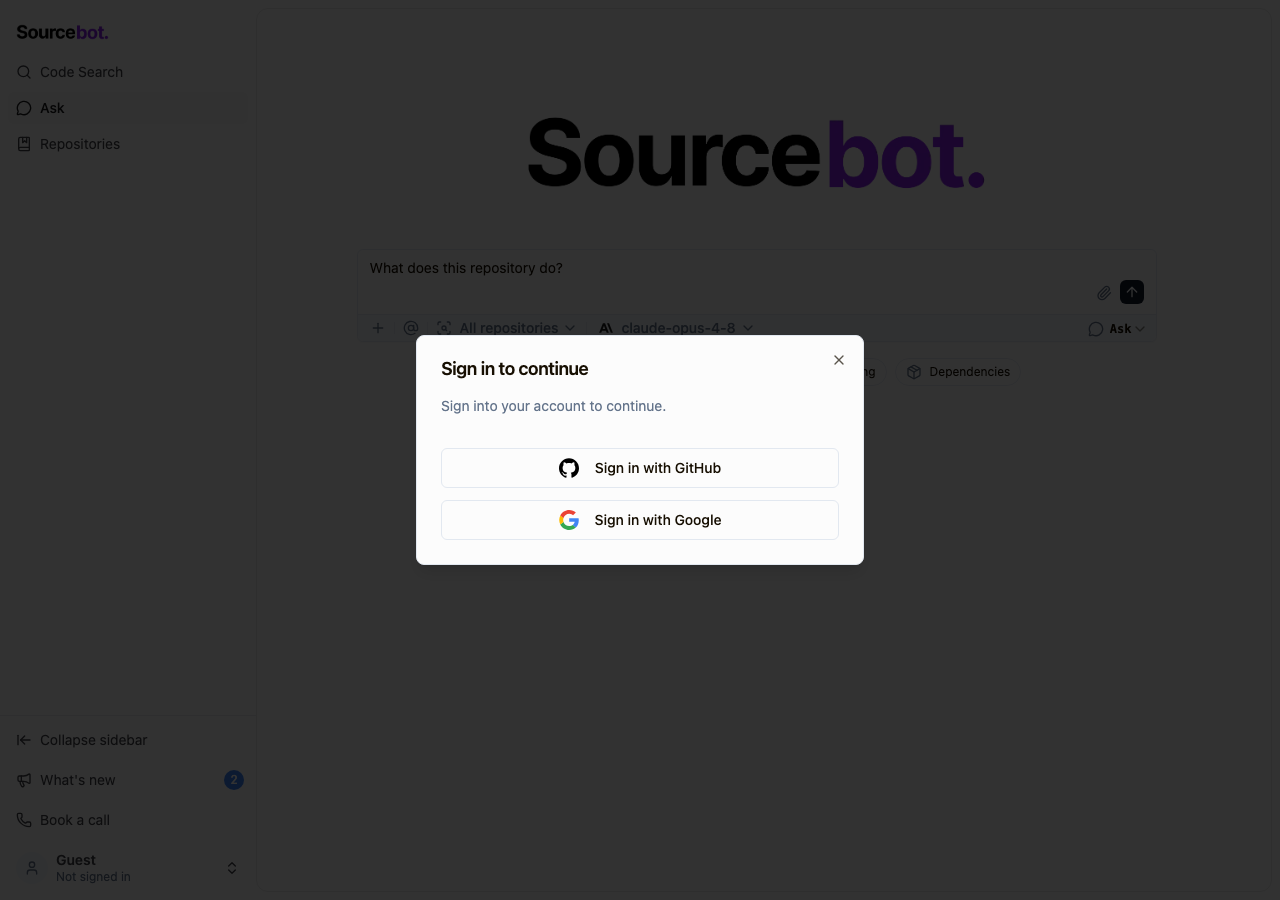Expand the Guest account menu
The image size is (1280, 900).
click(128, 868)
